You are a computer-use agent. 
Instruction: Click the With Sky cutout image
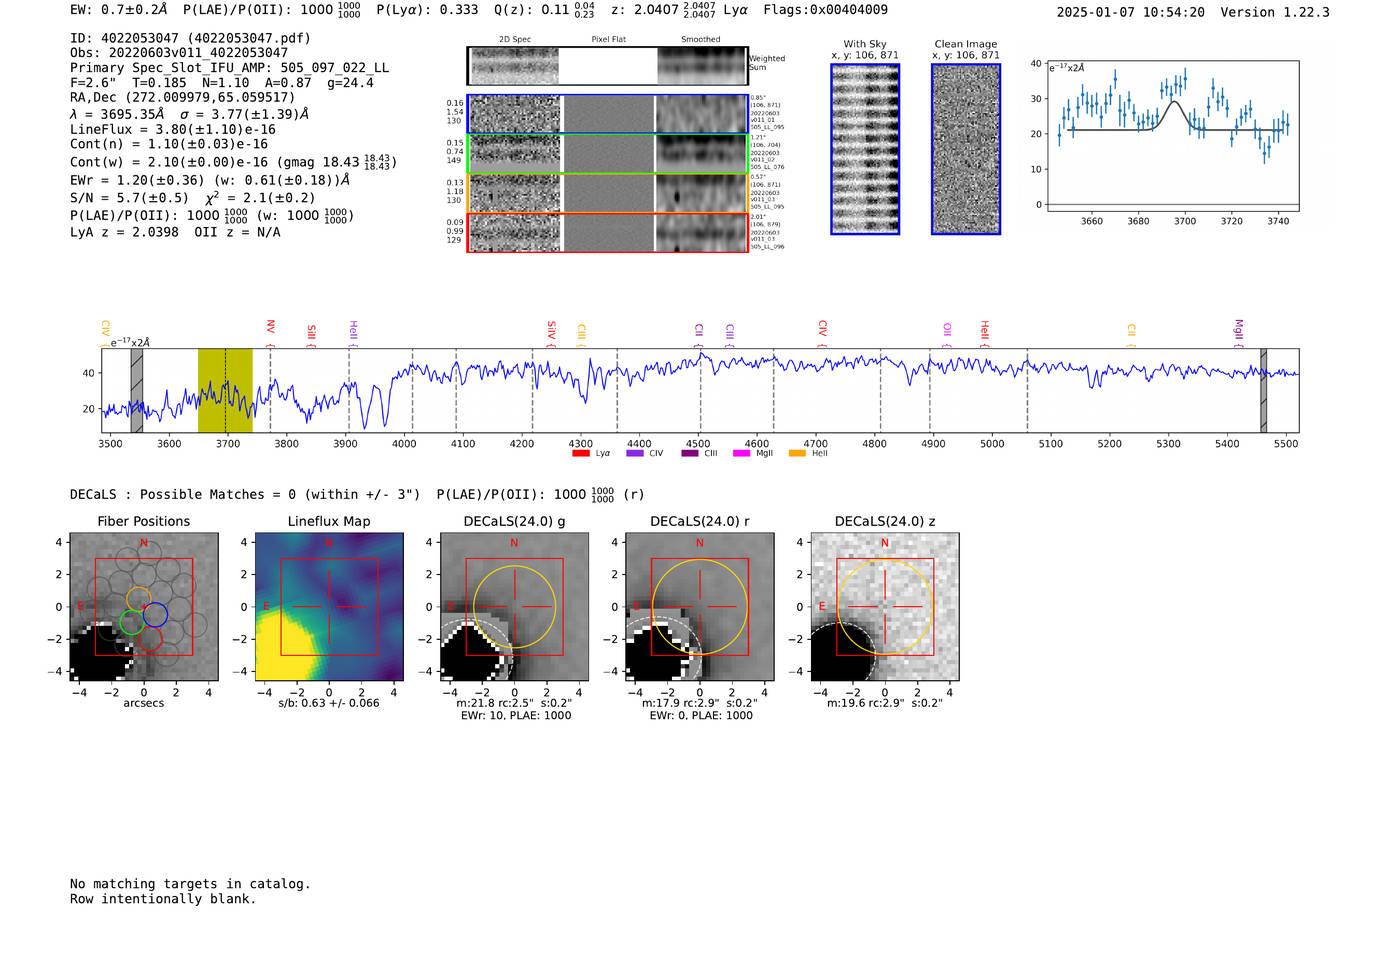pyautogui.click(x=865, y=149)
